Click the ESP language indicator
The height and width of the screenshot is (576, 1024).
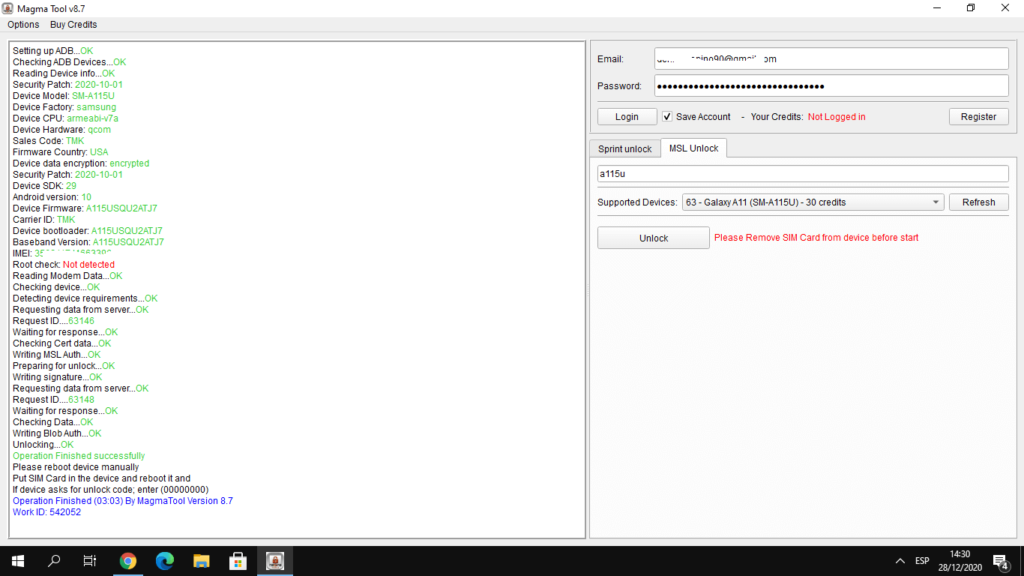[922, 561]
